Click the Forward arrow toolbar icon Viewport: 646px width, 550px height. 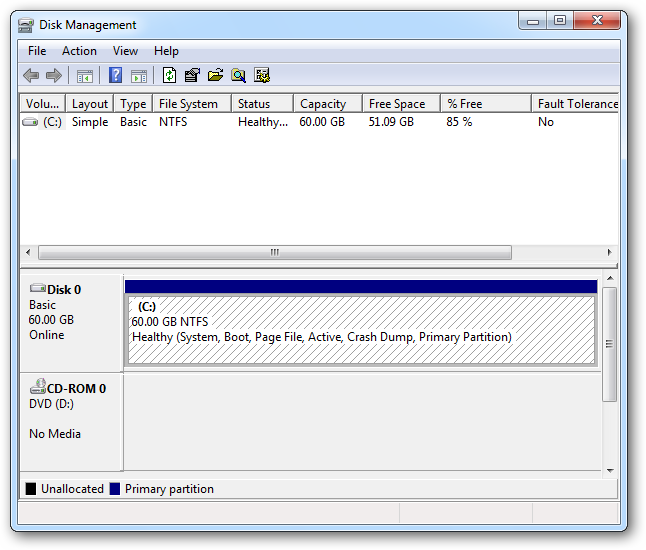pos(54,75)
